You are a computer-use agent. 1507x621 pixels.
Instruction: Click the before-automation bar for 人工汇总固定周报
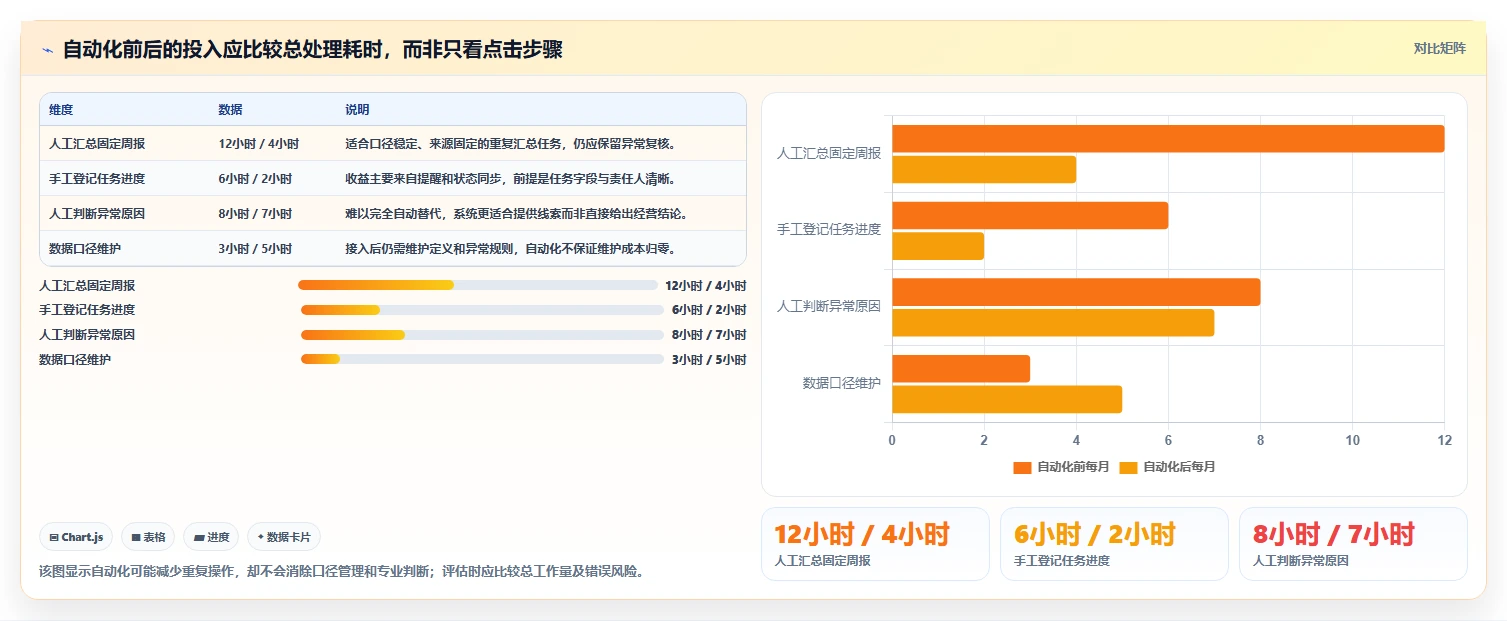click(1168, 139)
